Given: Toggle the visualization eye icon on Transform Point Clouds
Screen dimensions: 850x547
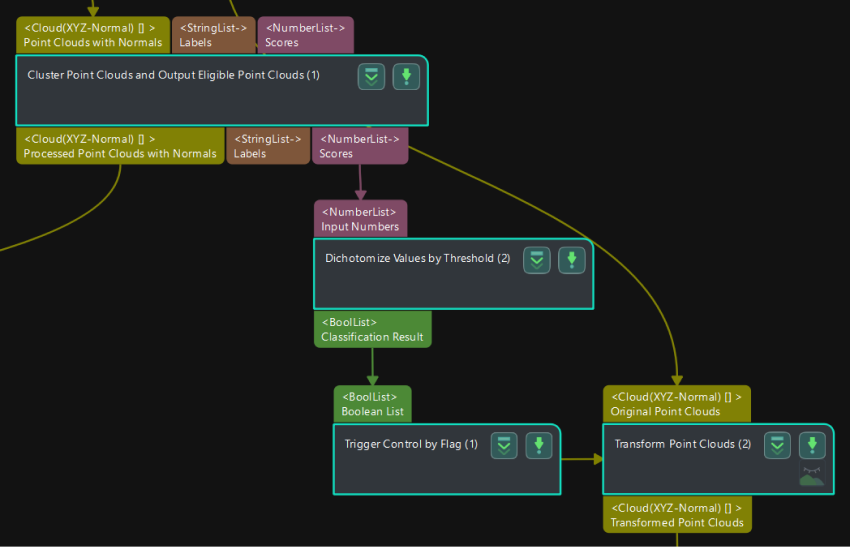Looking at the screenshot, I should tap(812, 475).
